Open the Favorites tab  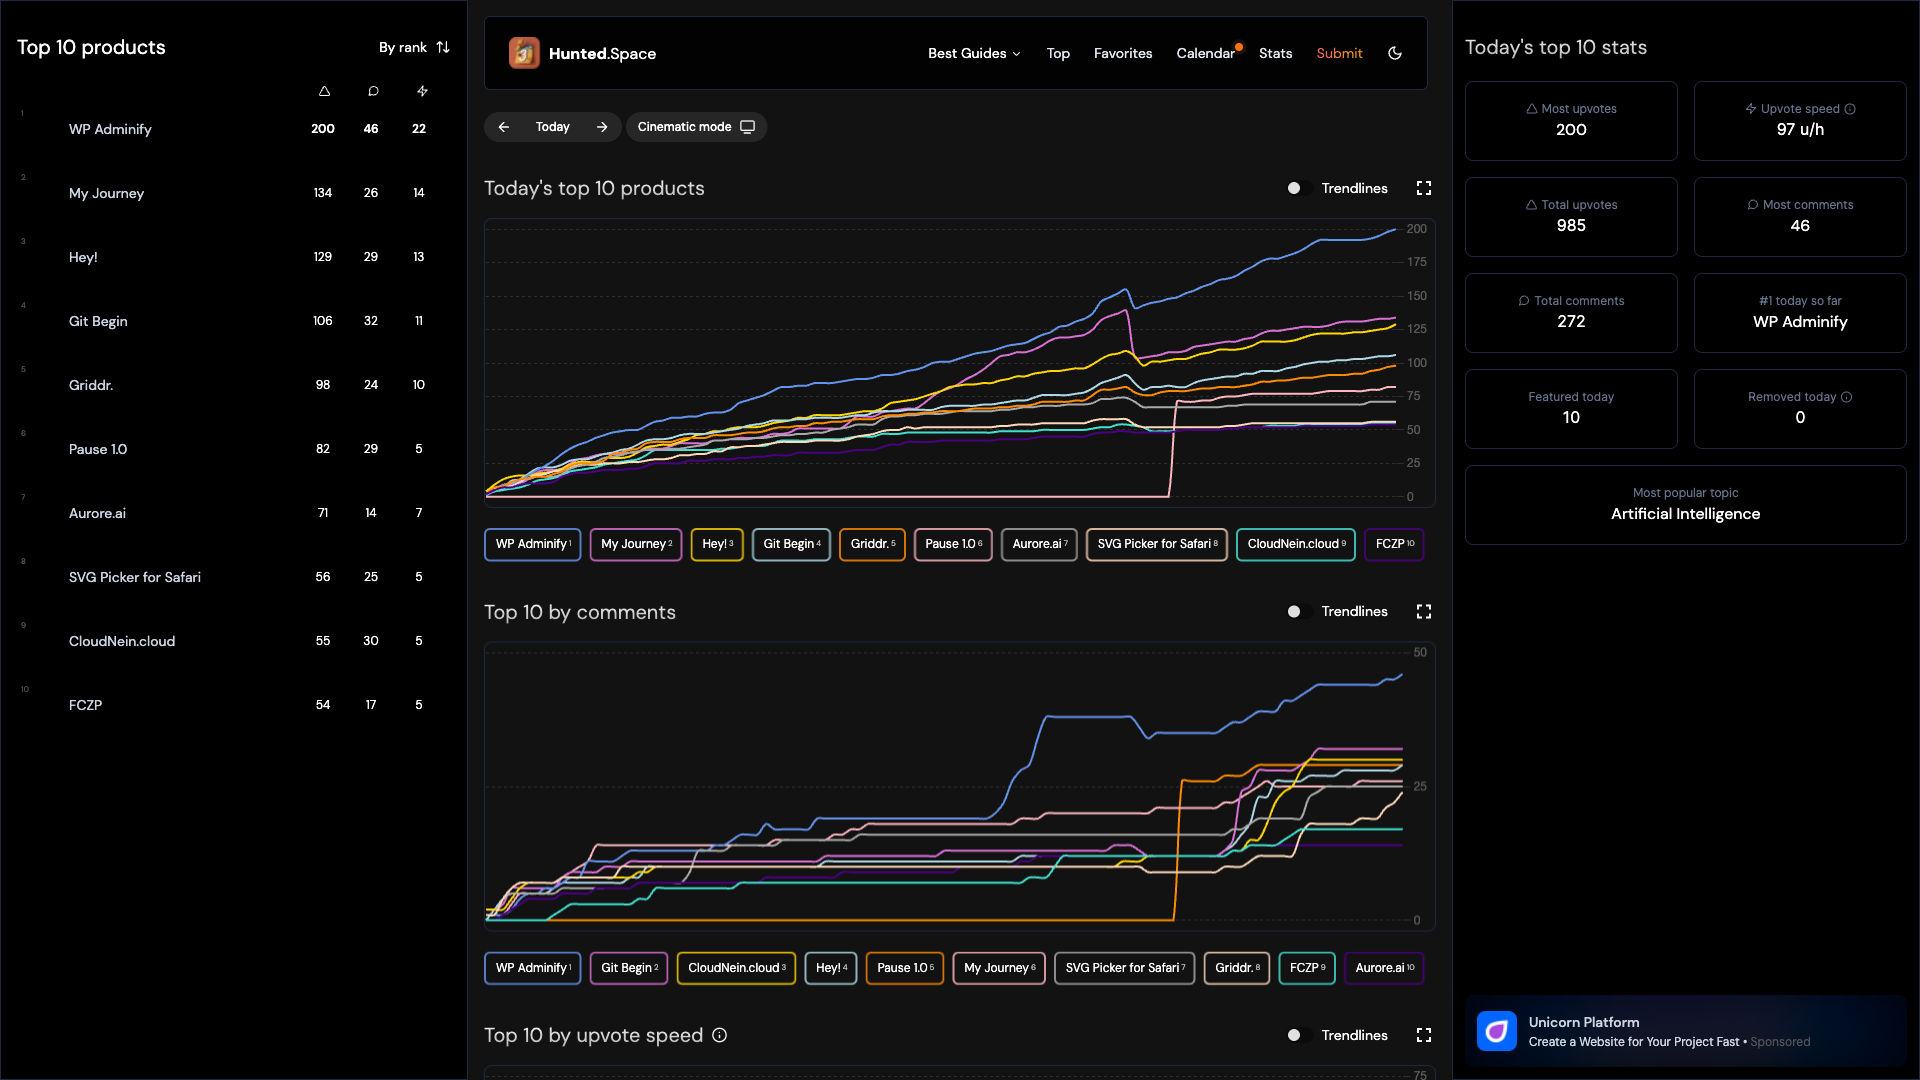click(x=1121, y=53)
